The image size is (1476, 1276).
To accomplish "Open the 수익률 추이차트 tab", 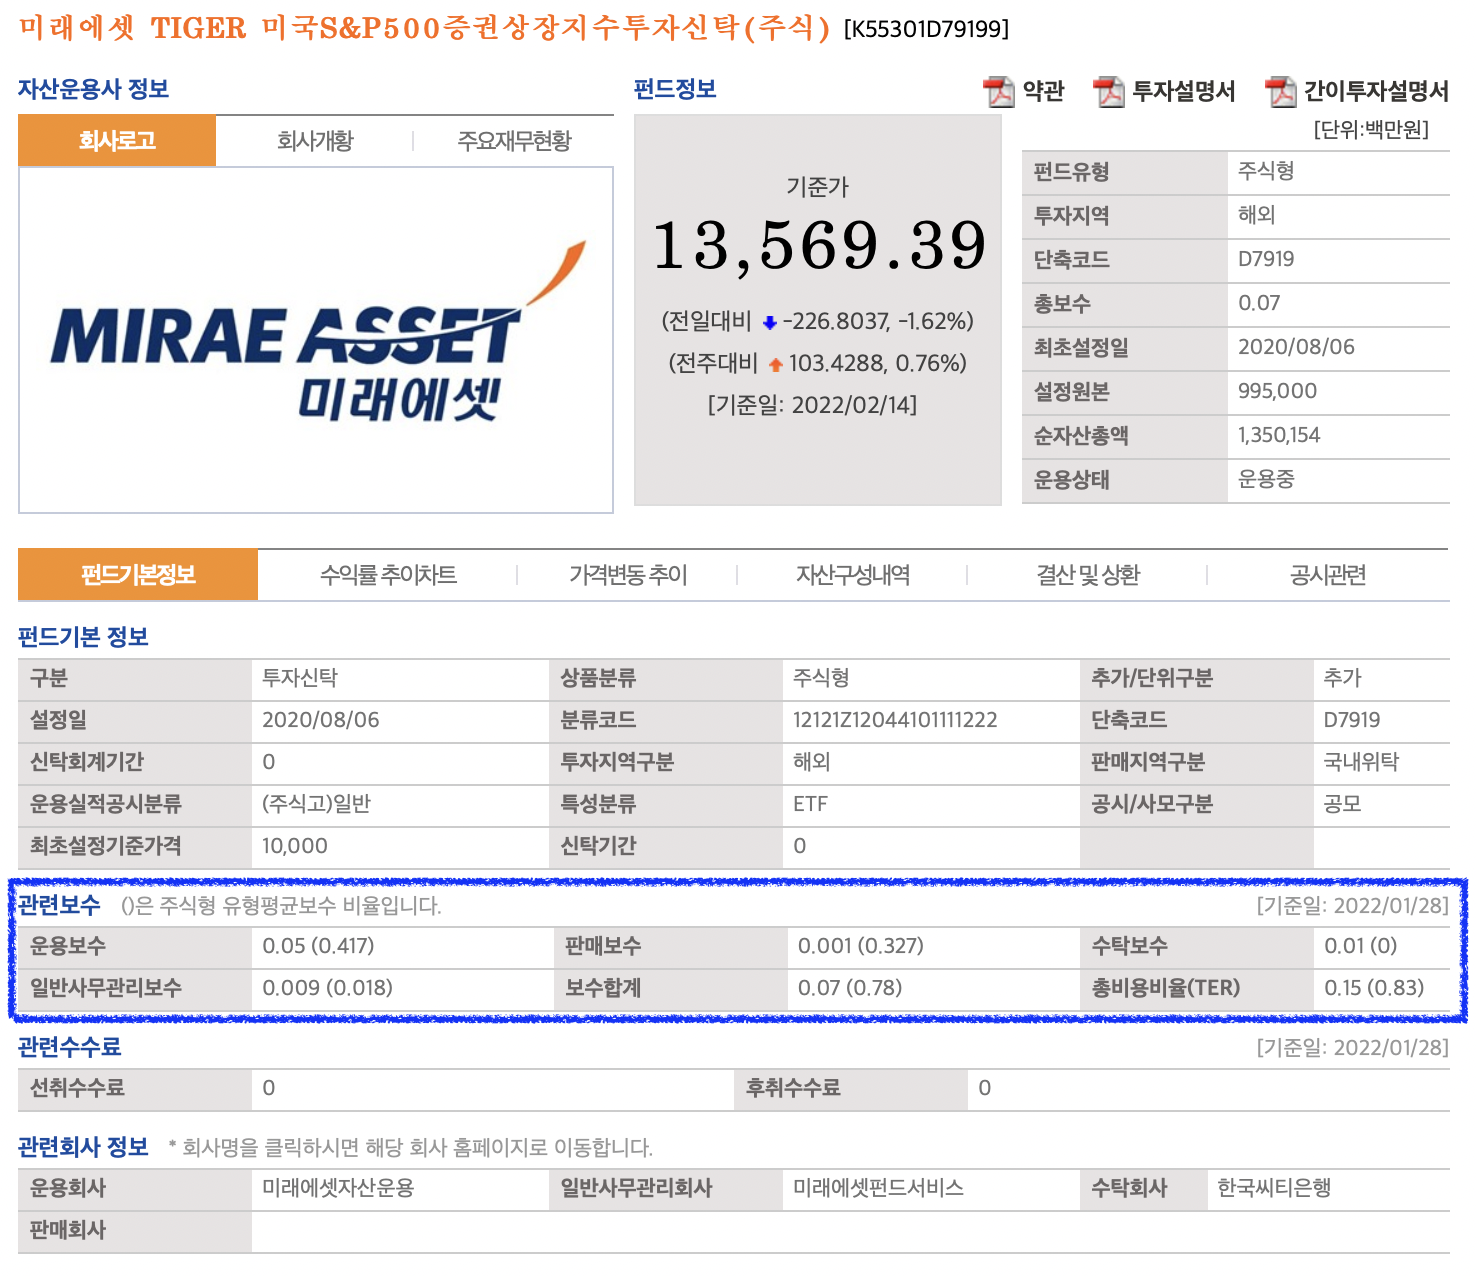I will coord(388,575).
